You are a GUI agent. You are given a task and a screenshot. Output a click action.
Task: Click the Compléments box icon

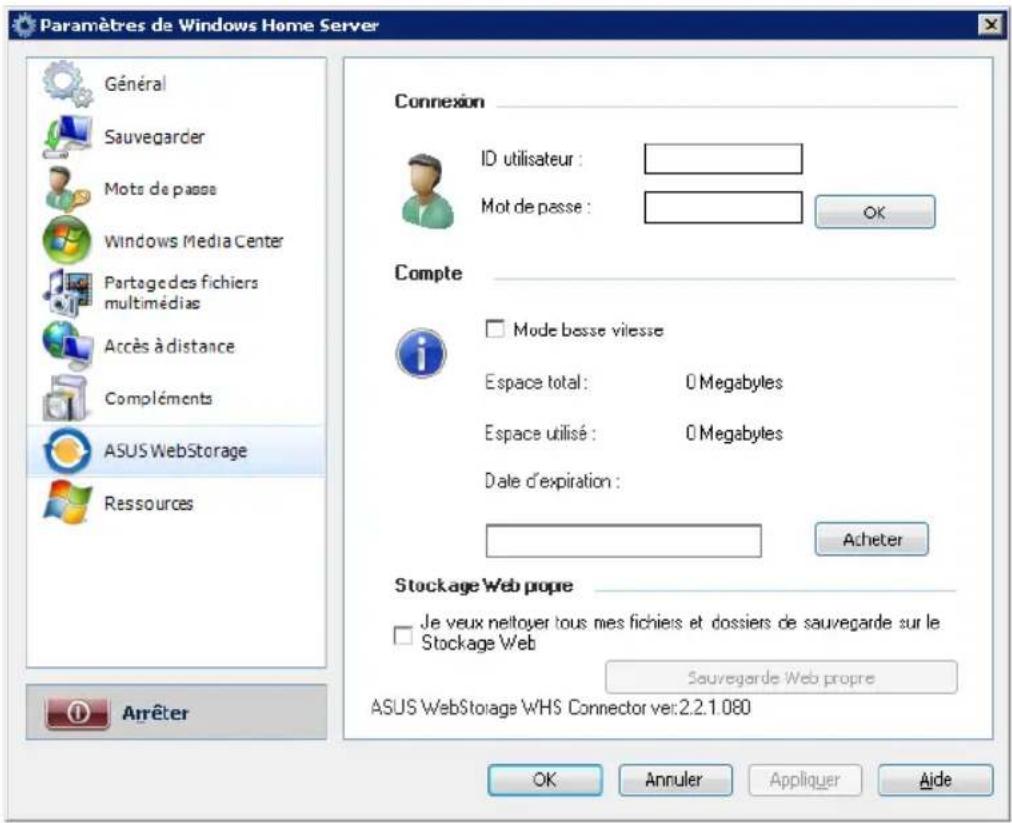65,398
